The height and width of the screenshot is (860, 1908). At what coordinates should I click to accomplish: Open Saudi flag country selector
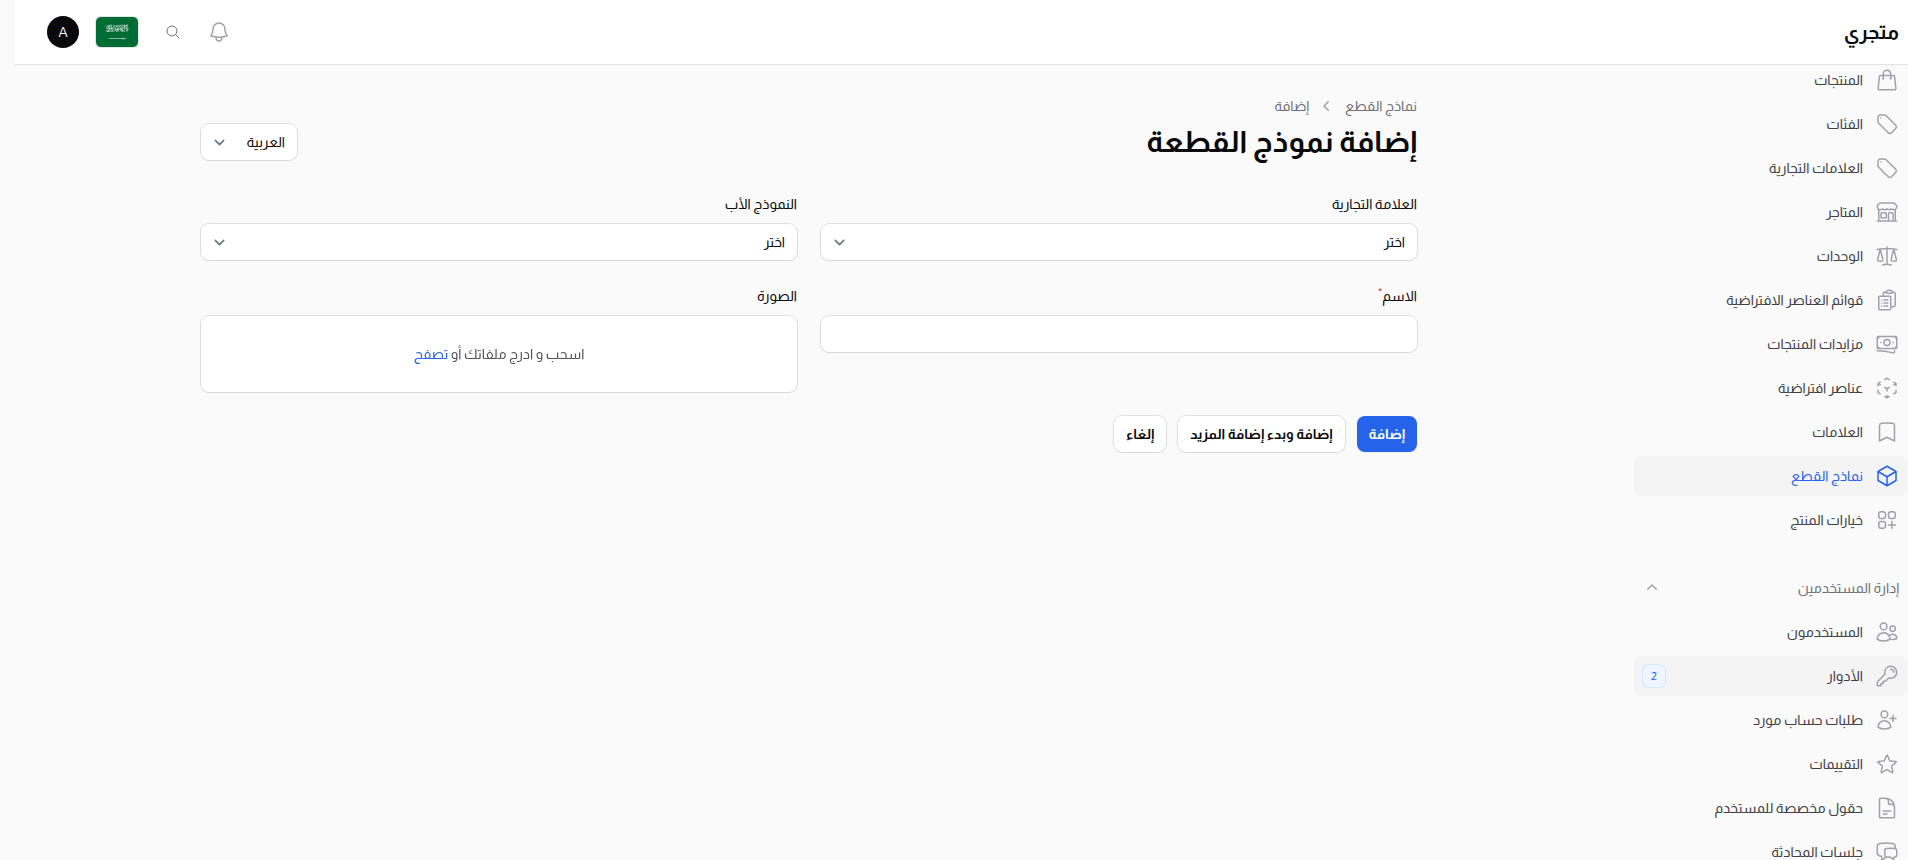(x=117, y=32)
